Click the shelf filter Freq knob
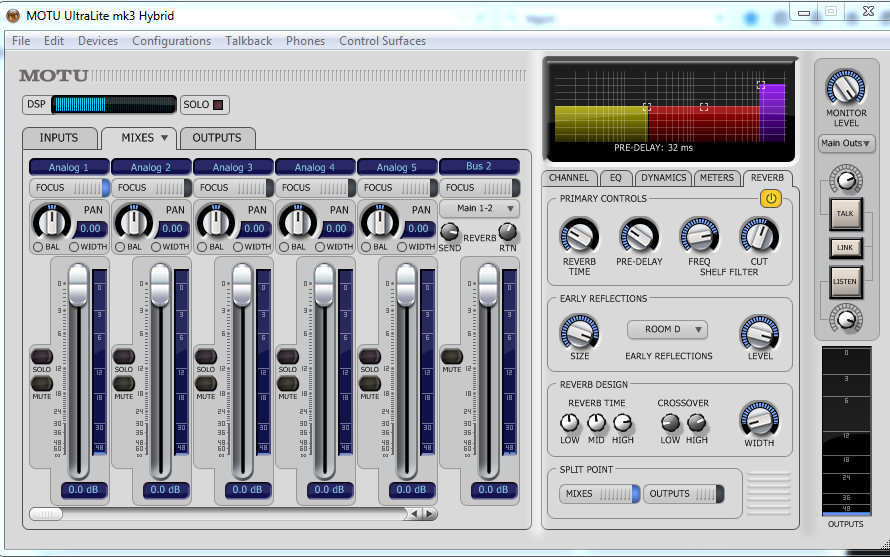The width and height of the screenshot is (890, 557). [x=699, y=236]
